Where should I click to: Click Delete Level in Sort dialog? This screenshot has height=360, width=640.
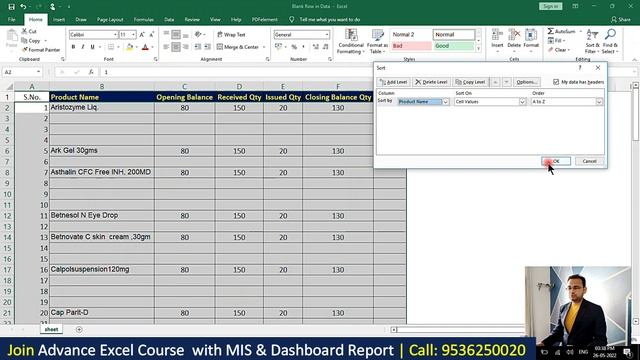tap(431, 82)
